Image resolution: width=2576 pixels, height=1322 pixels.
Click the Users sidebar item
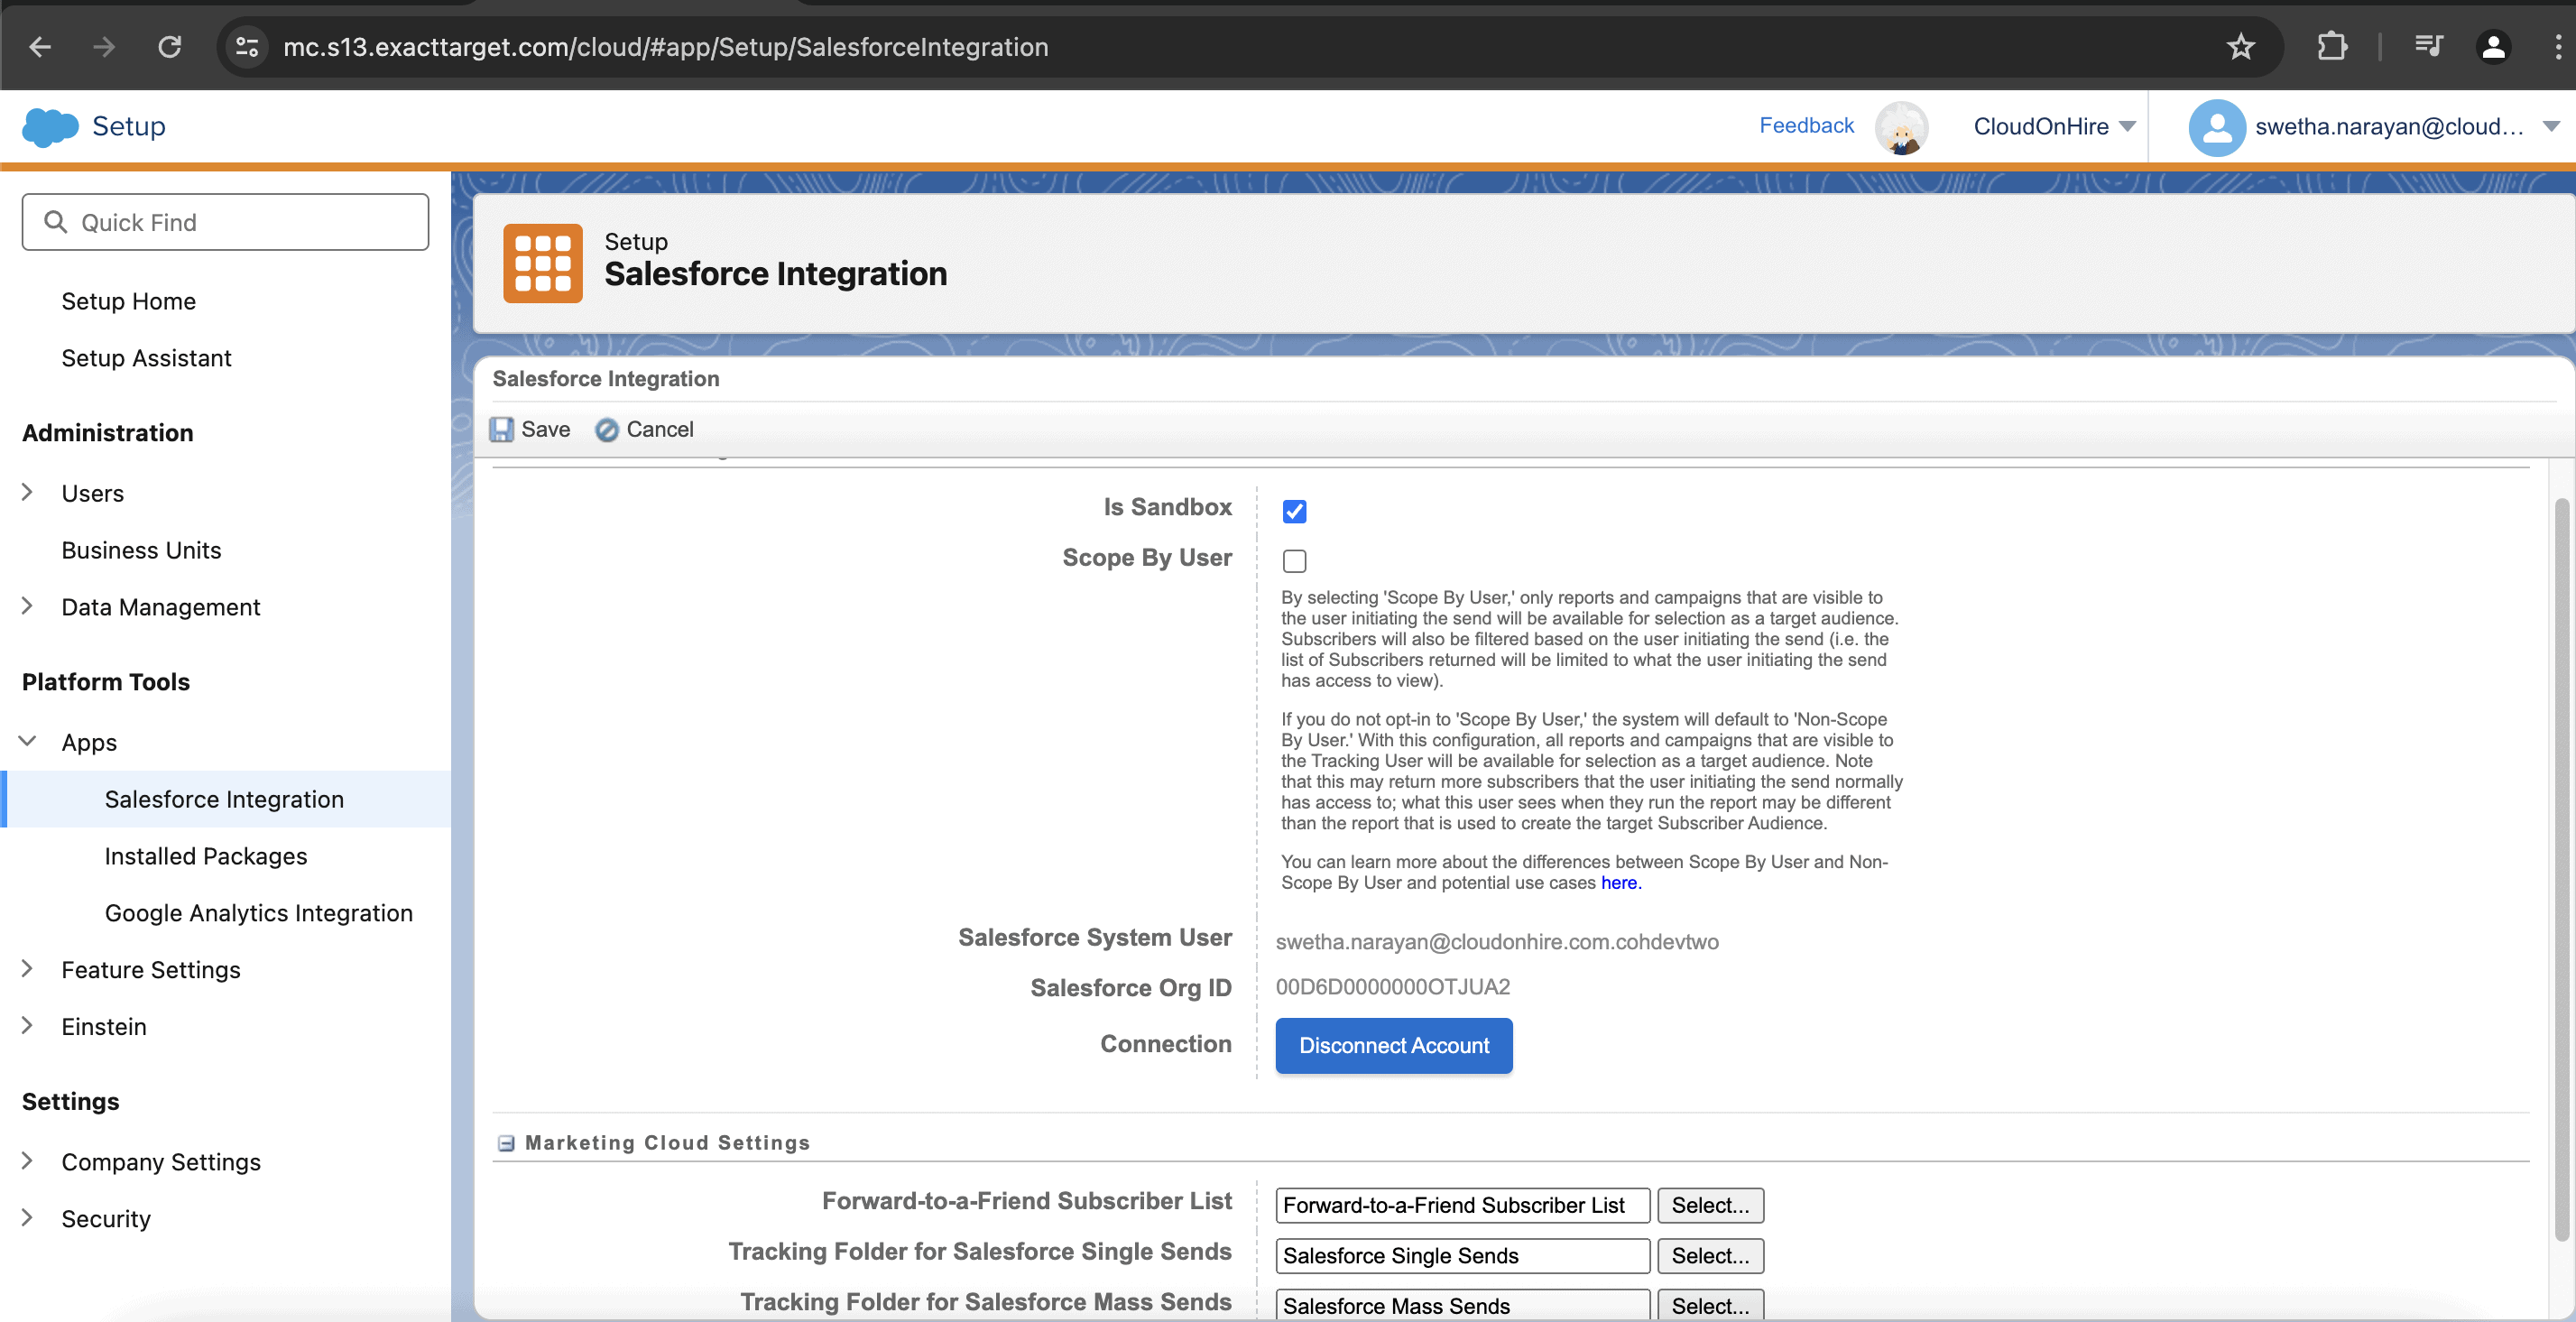tap(93, 493)
